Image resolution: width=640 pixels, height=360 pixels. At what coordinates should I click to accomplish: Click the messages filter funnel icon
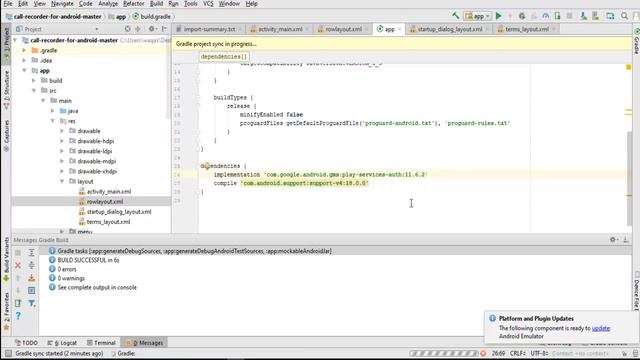(31, 303)
